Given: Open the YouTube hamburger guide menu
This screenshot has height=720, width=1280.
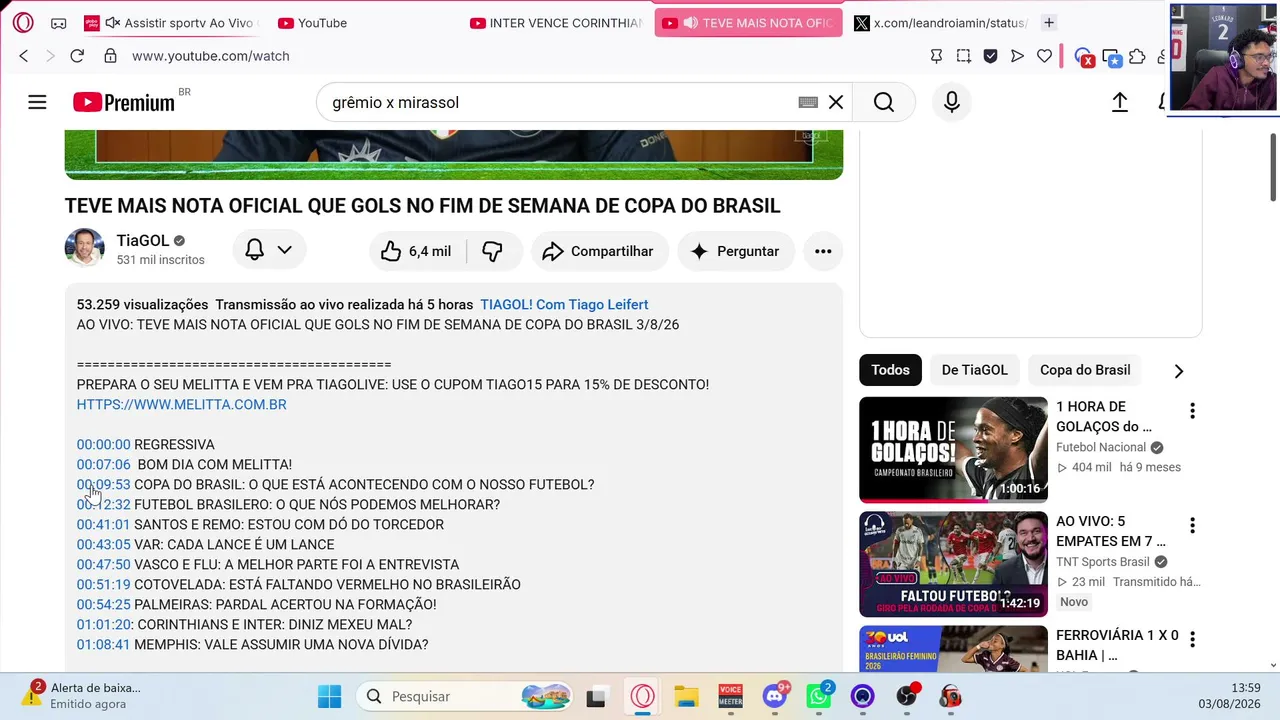Looking at the screenshot, I should [x=37, y=102].
